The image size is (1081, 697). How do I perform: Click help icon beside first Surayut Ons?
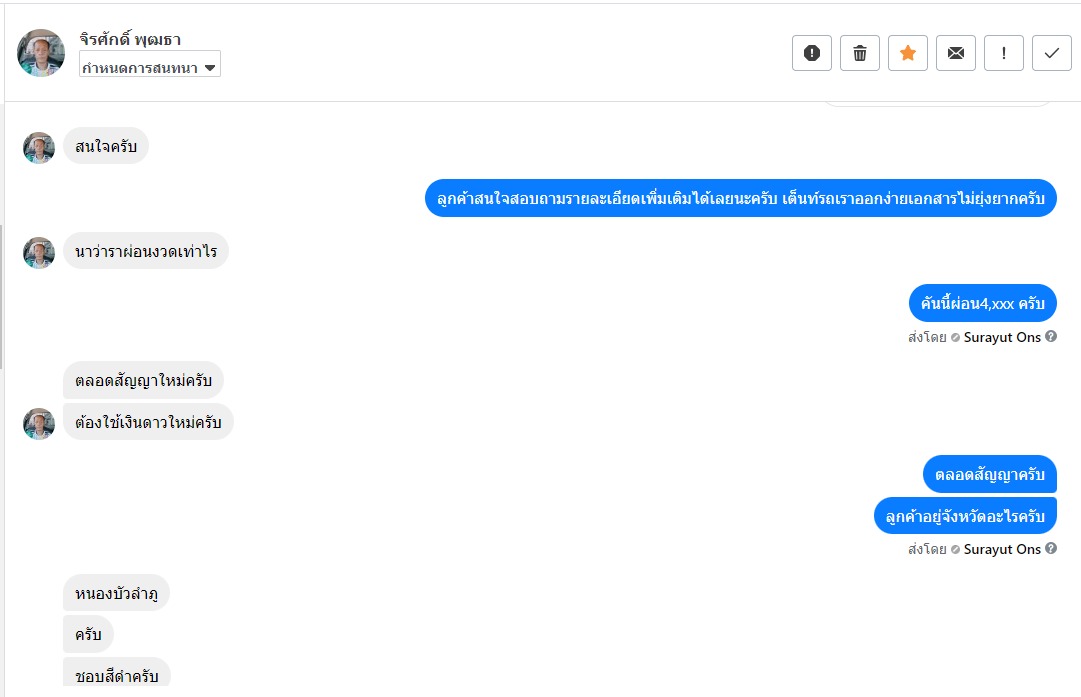(1051, 337)
